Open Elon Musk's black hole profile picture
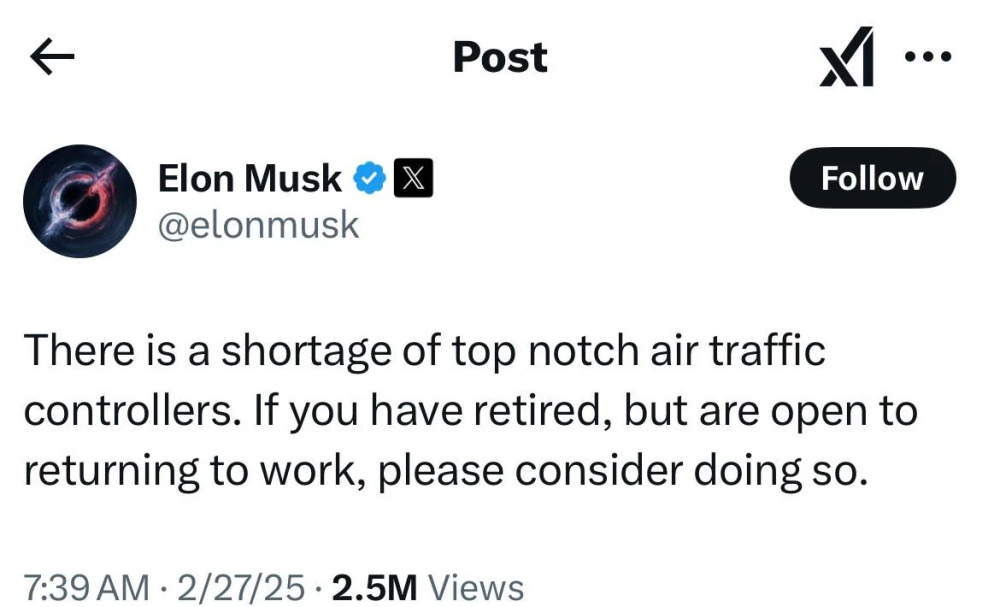Viewport: 1000px width, 607px height. pos(80,201)
